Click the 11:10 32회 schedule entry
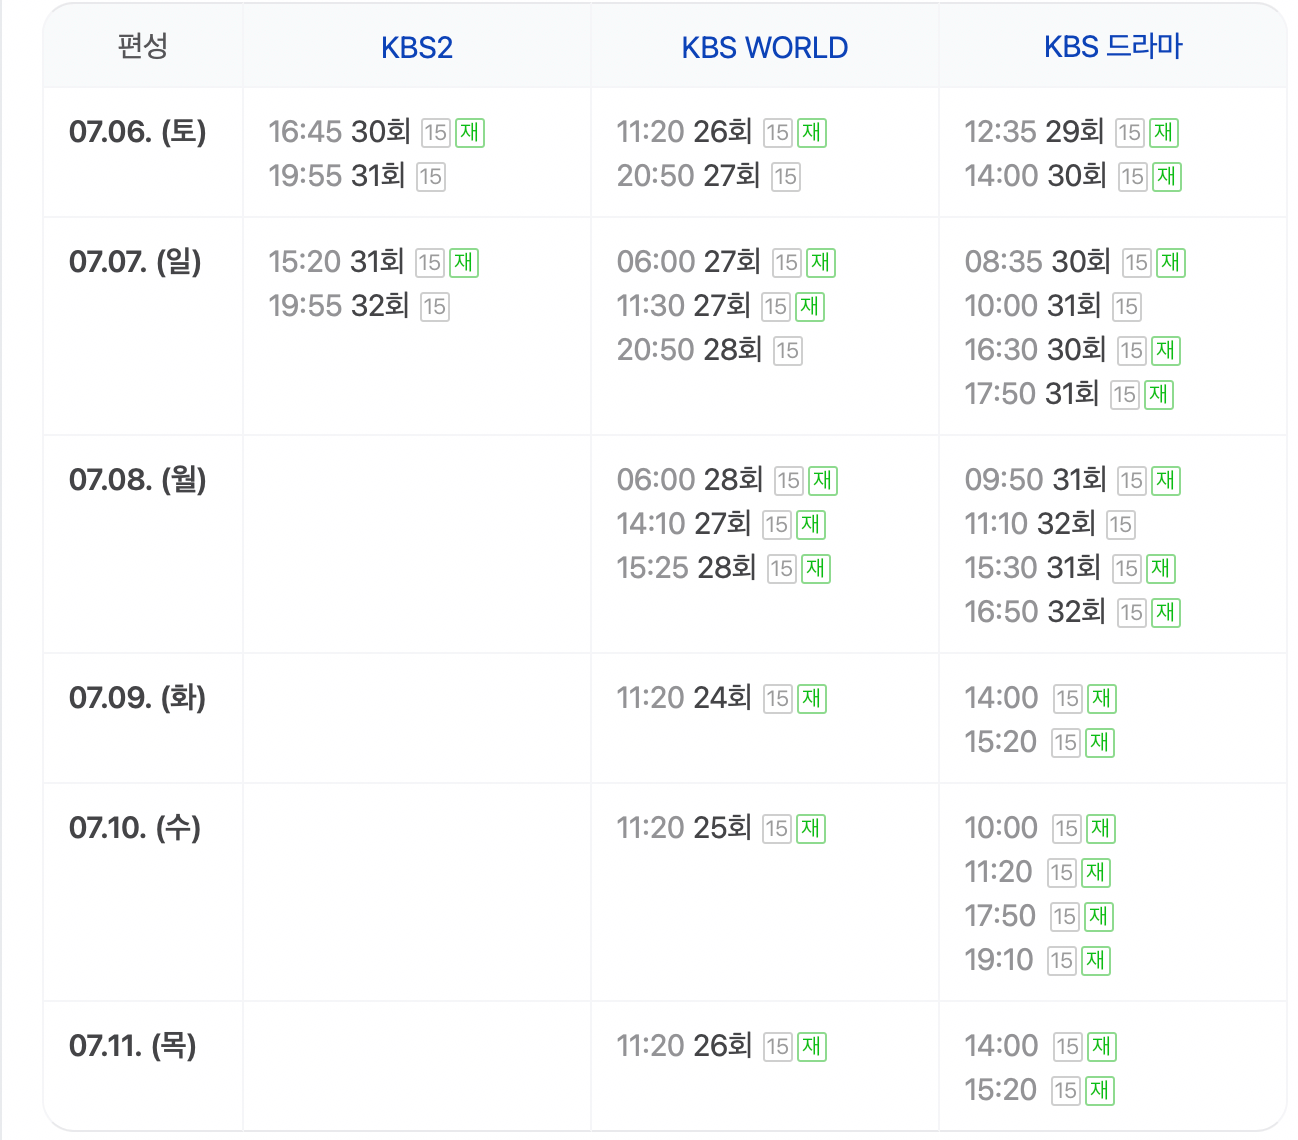 click(x=1031, y=524)
